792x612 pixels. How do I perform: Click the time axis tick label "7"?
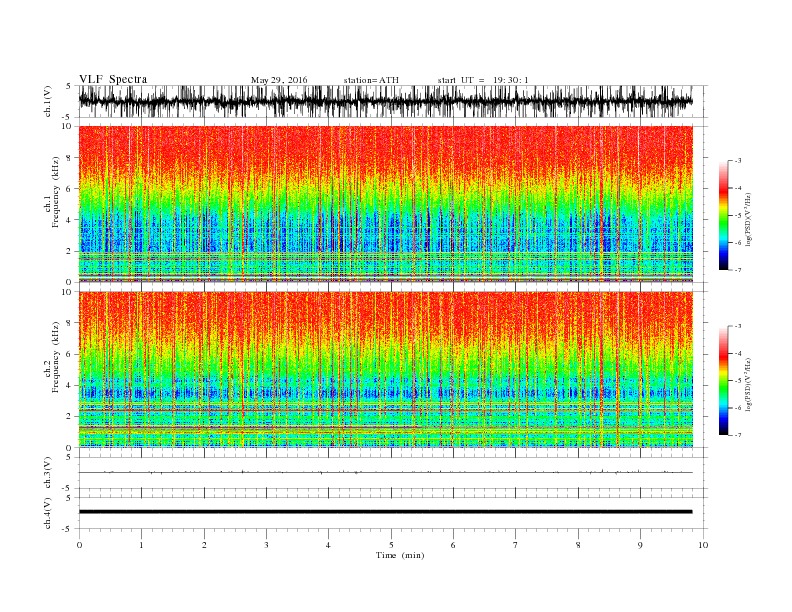[516, 545]
